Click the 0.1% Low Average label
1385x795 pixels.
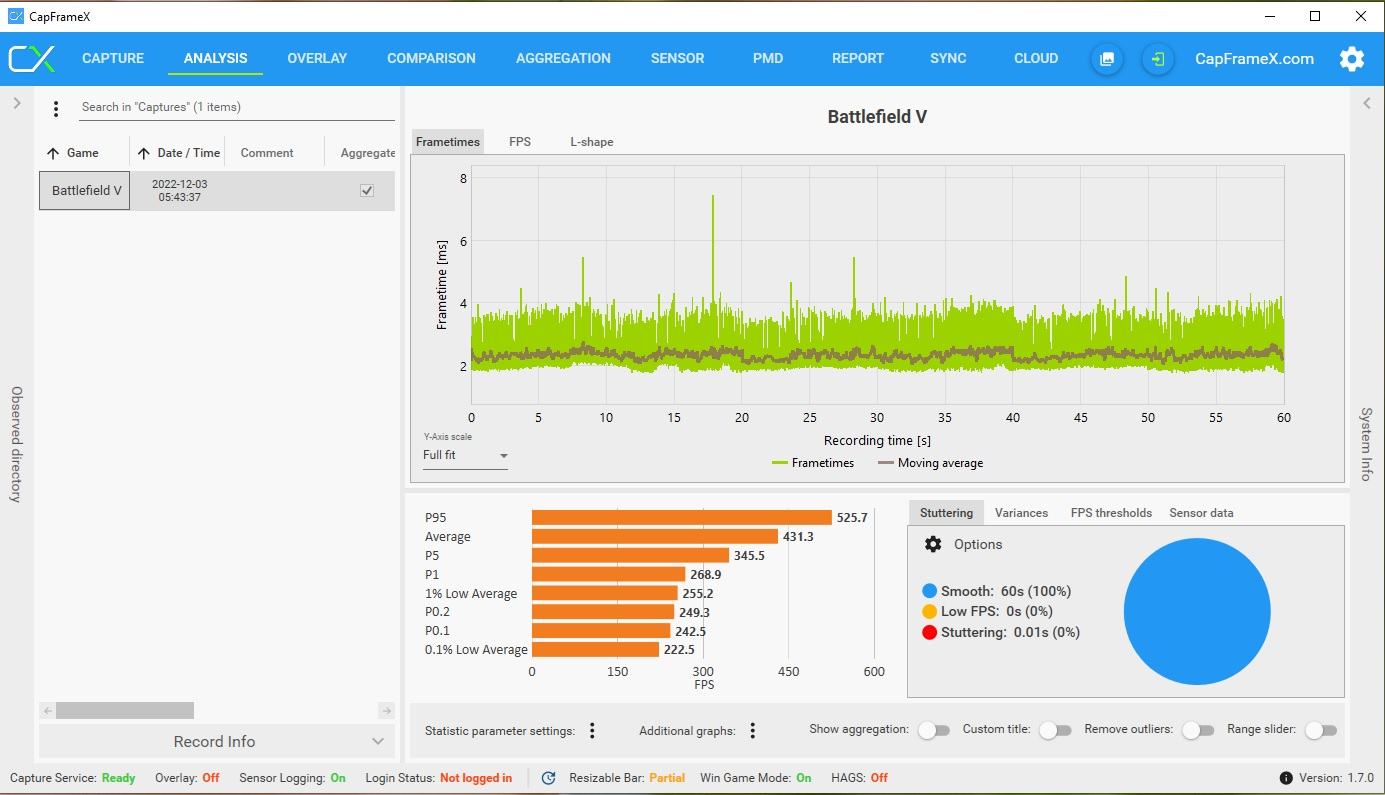[476, 650]
